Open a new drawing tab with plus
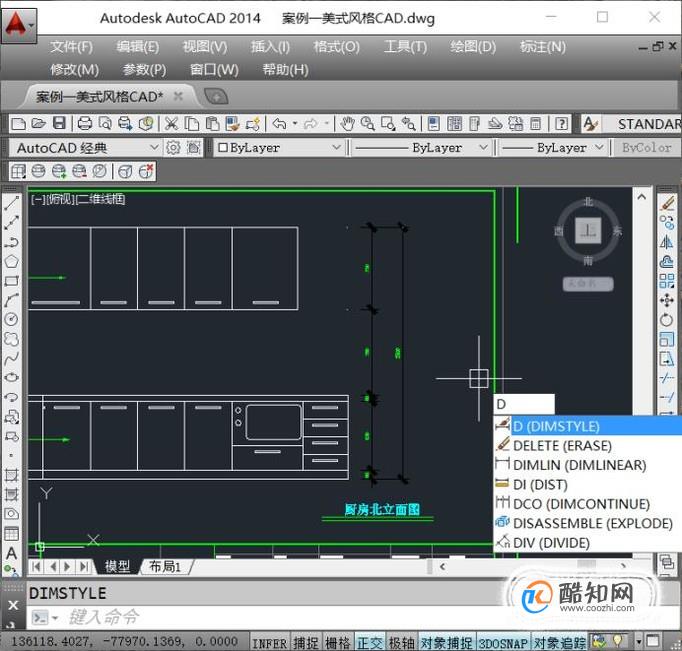Viewport: 682px width, 651px height. coord(216,96)
